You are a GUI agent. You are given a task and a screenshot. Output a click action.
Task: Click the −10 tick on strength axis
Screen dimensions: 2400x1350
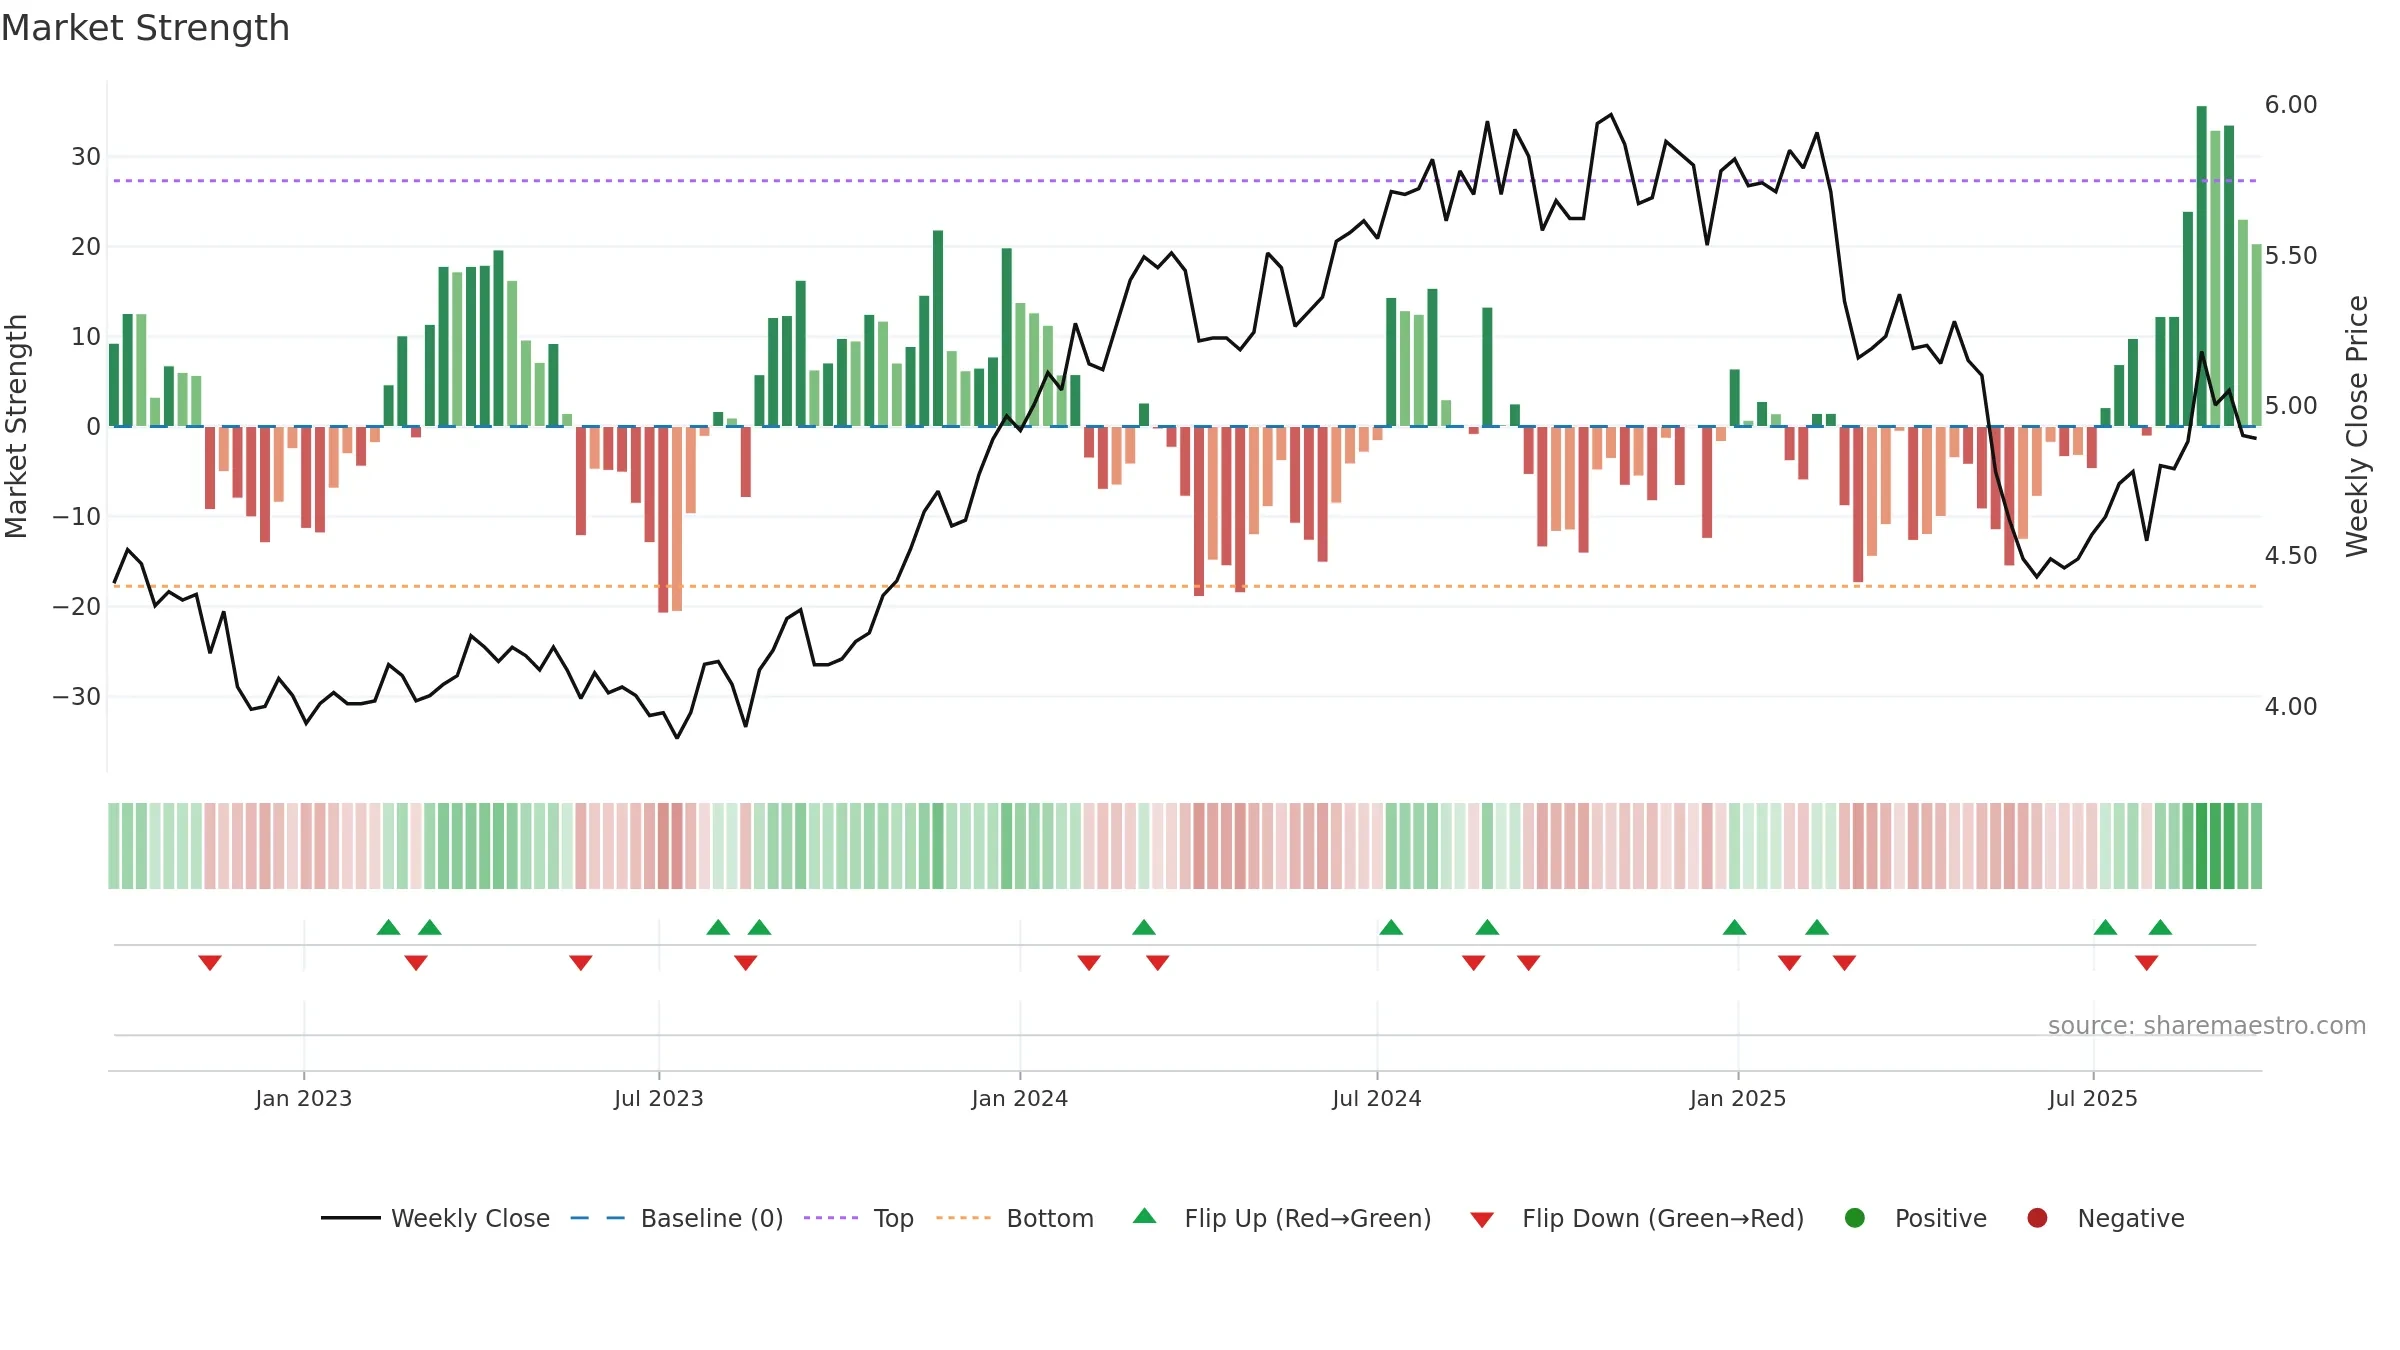pyautogui.click(x=77, y=517)
